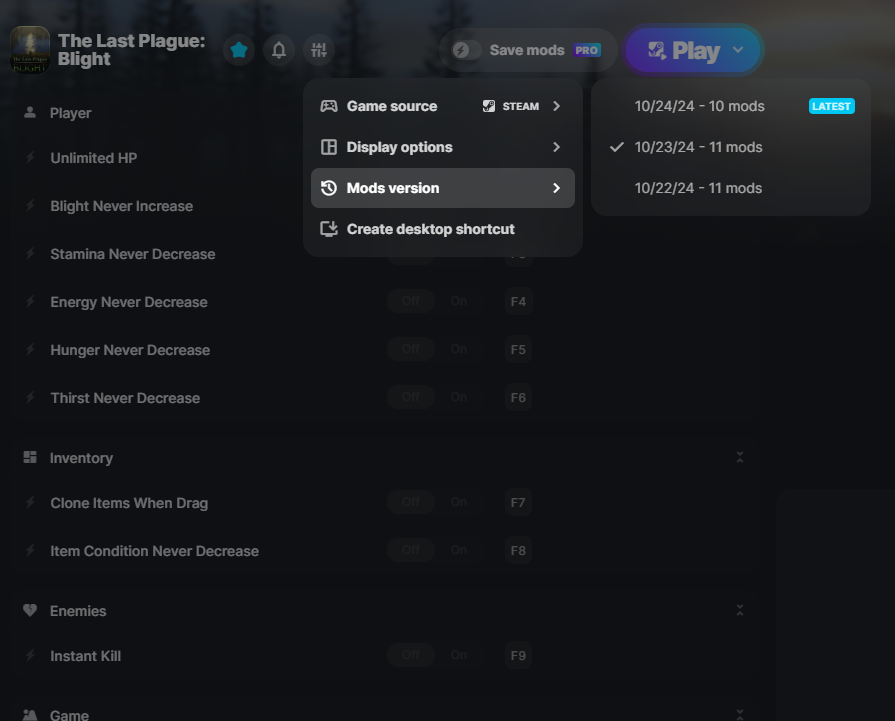Click the Player category person icon
The width and height of the screenshot is (895, 721).
coord(30,112)
